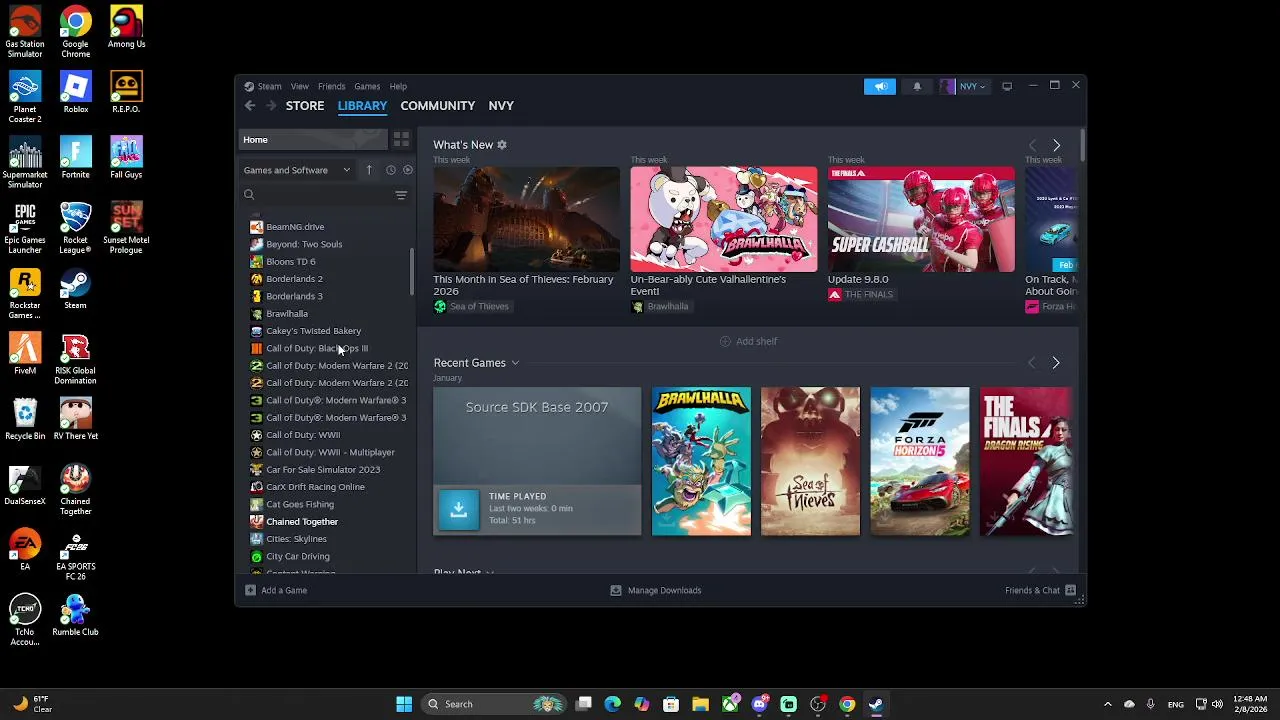Viewport: 1280px width, 720px height.
Task: Click Sea of Thieves news tag
Action: coord(471,307)
